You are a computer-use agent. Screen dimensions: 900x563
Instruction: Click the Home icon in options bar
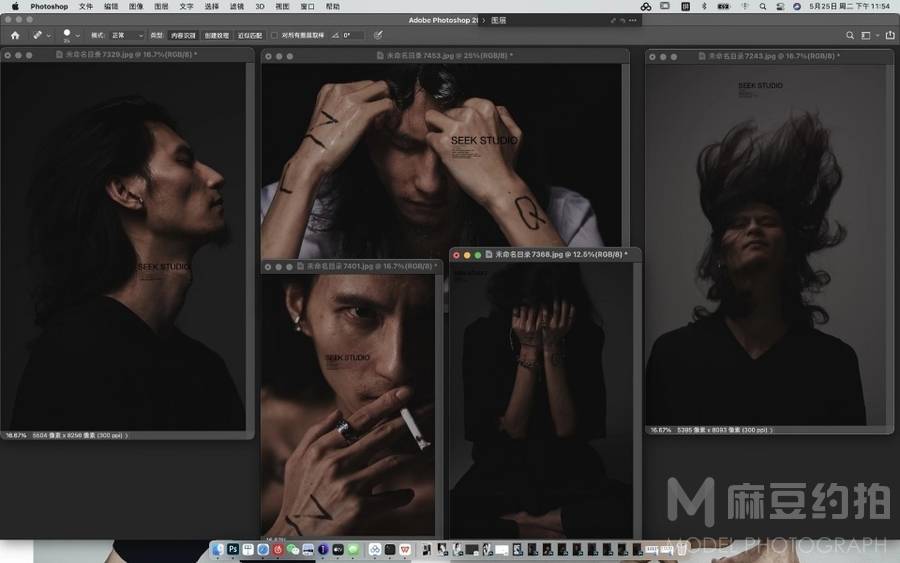pos(15,36)
